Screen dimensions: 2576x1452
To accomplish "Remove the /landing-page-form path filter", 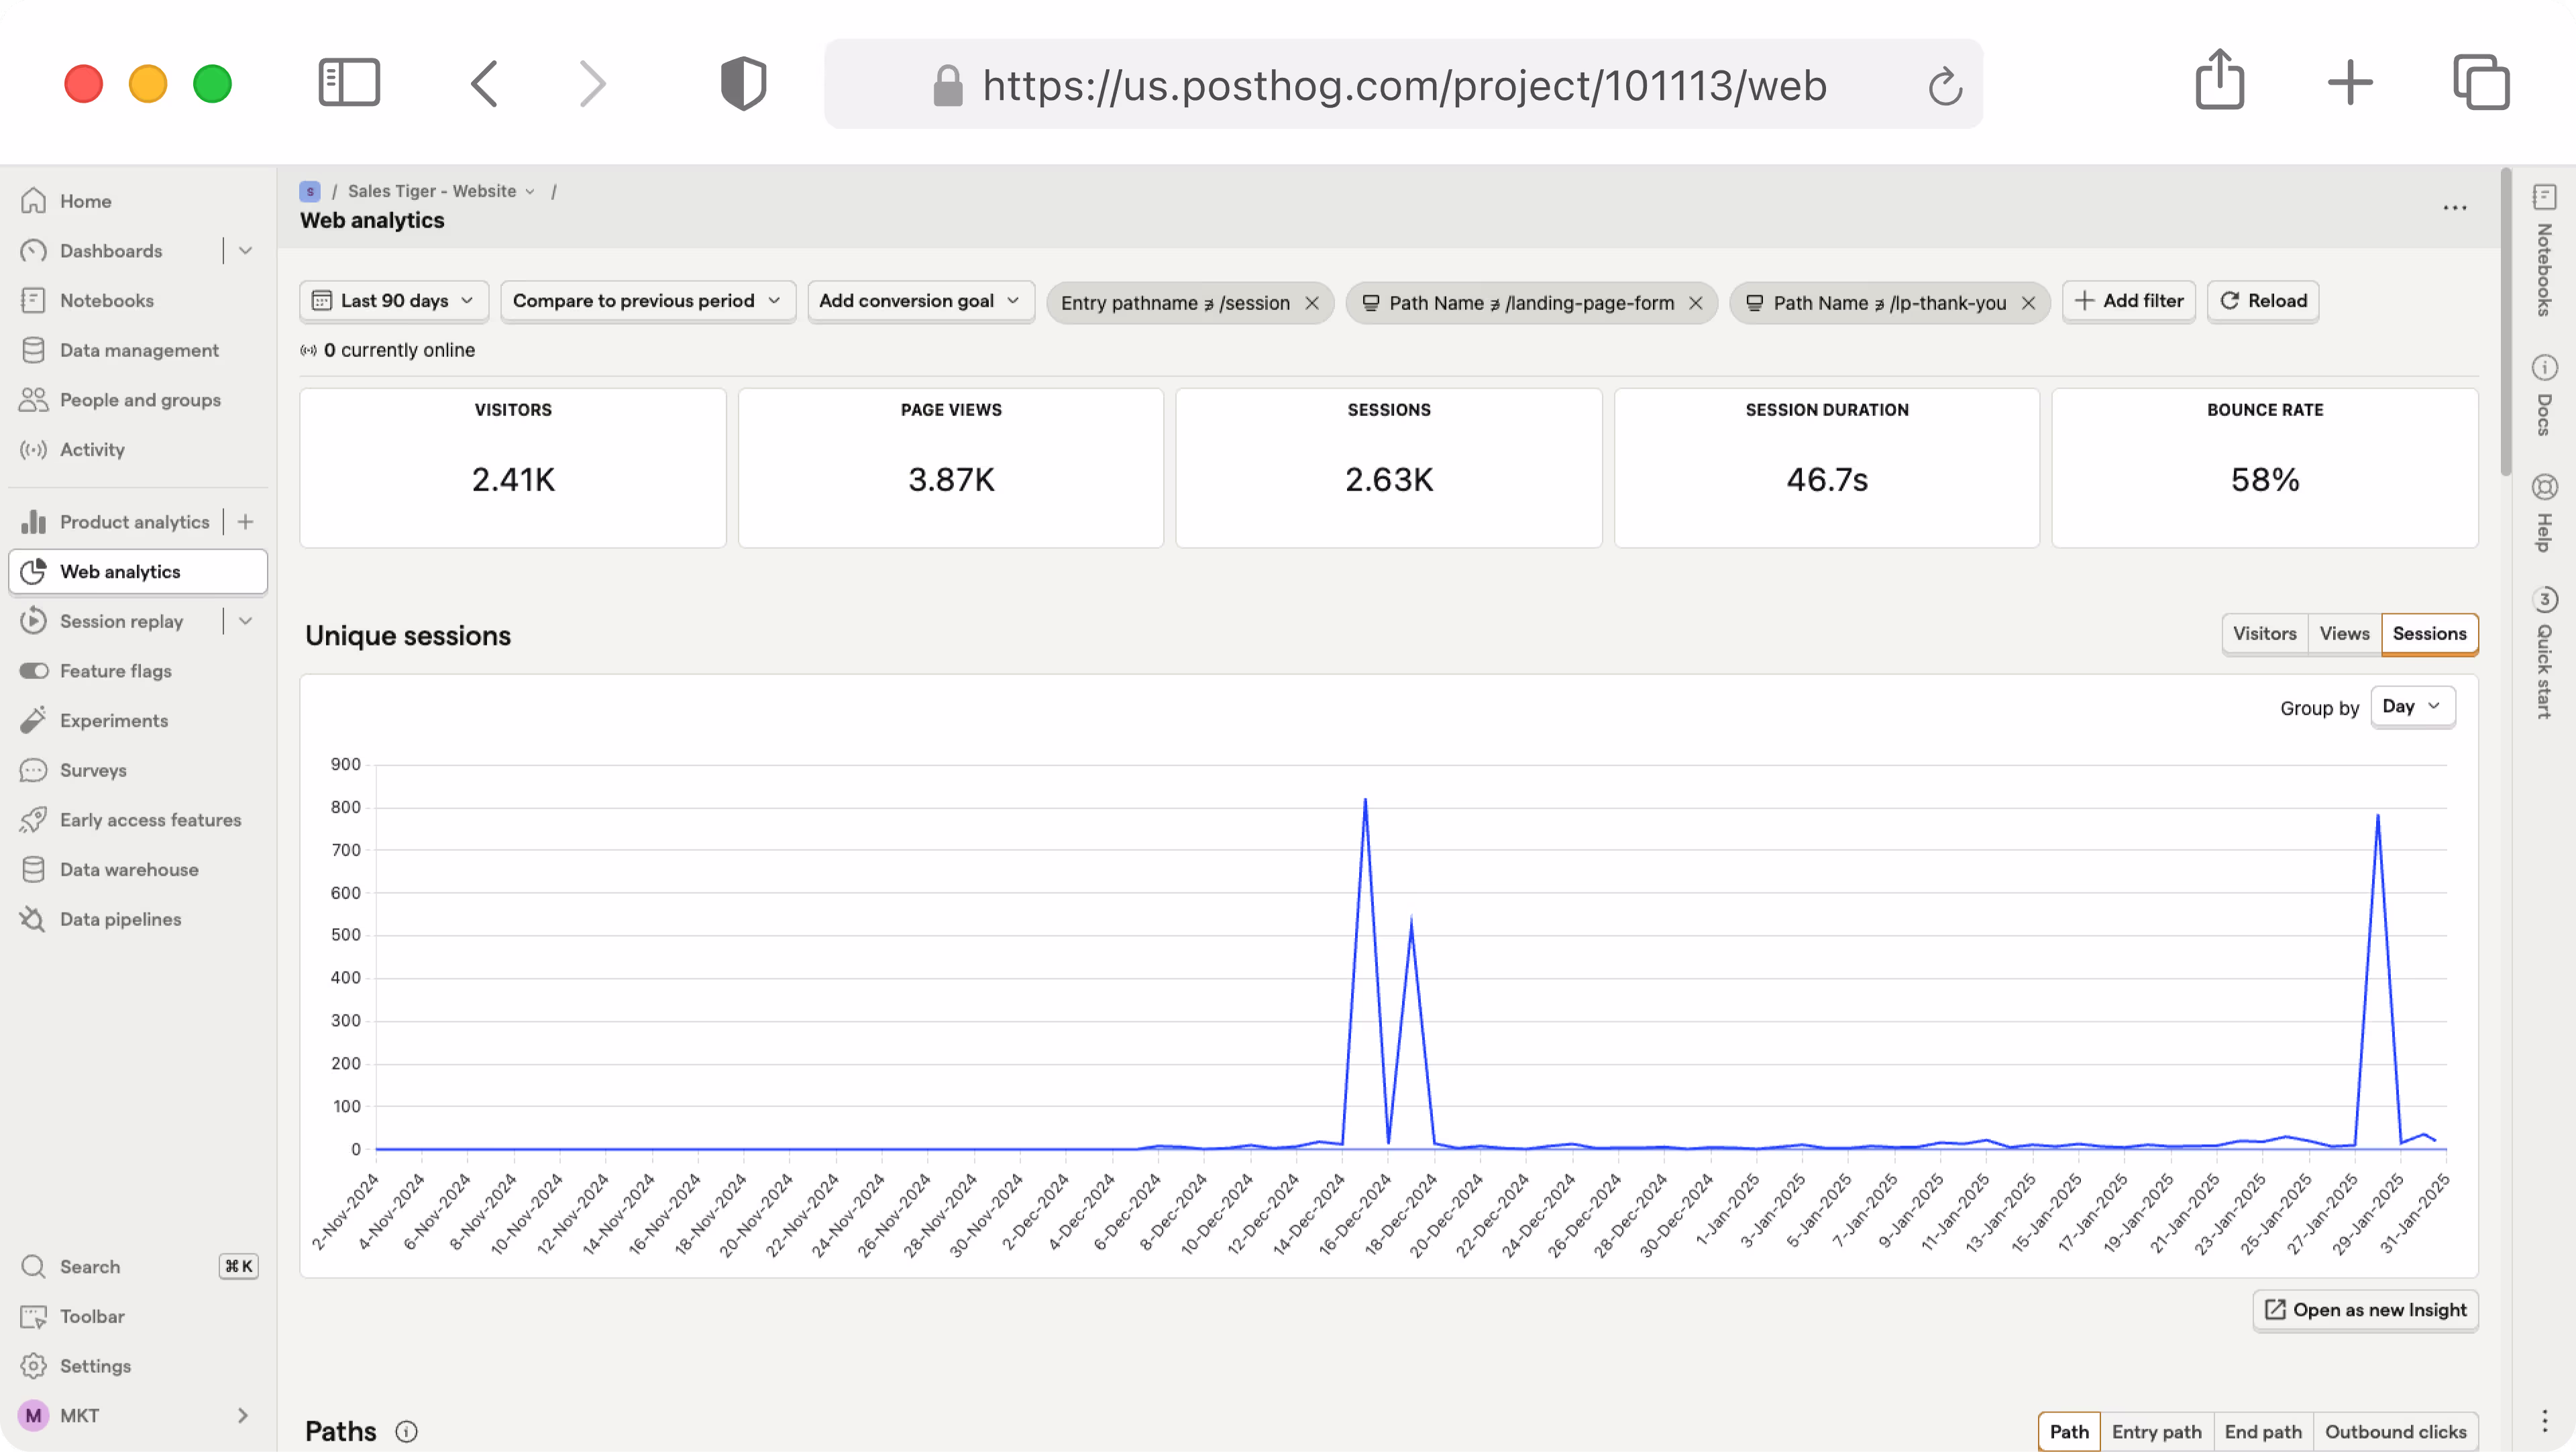I will click(1696, 303).
